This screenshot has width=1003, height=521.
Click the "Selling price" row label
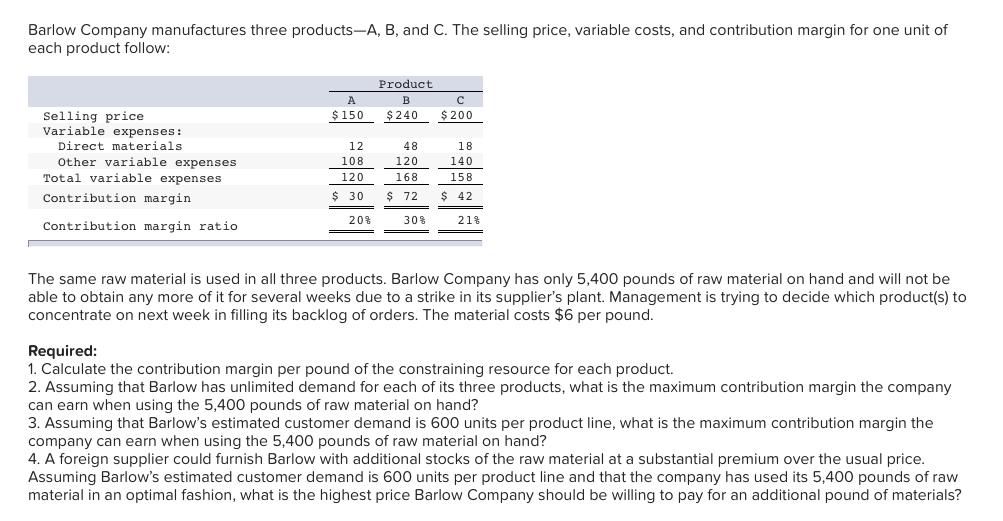(93, 116)
